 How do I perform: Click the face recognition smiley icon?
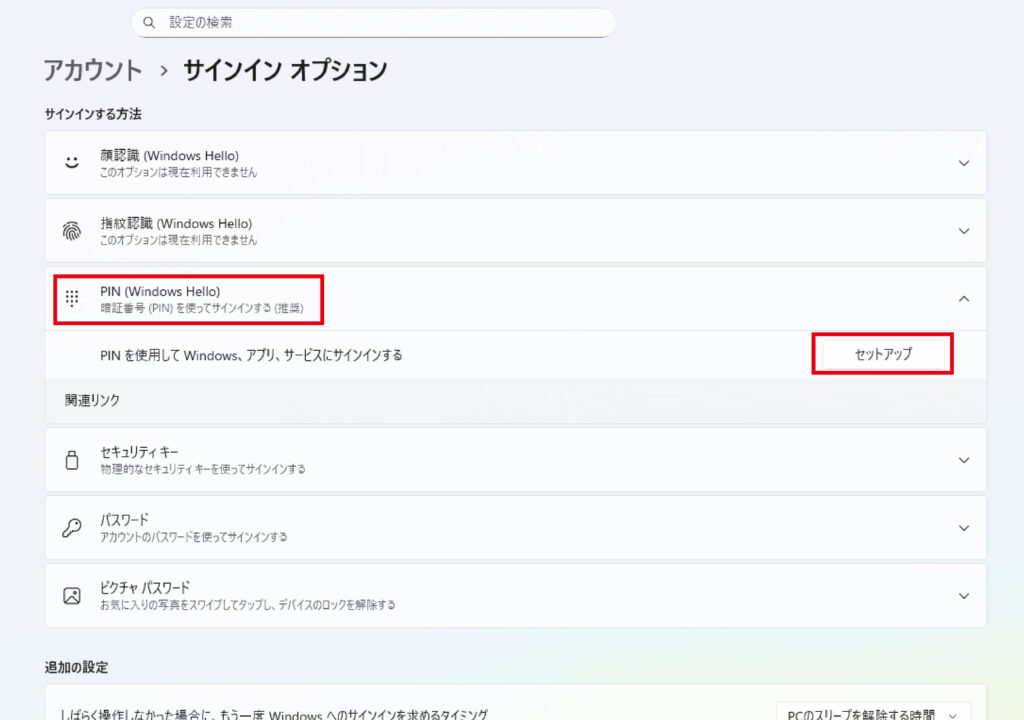click(x=72, y=162)
